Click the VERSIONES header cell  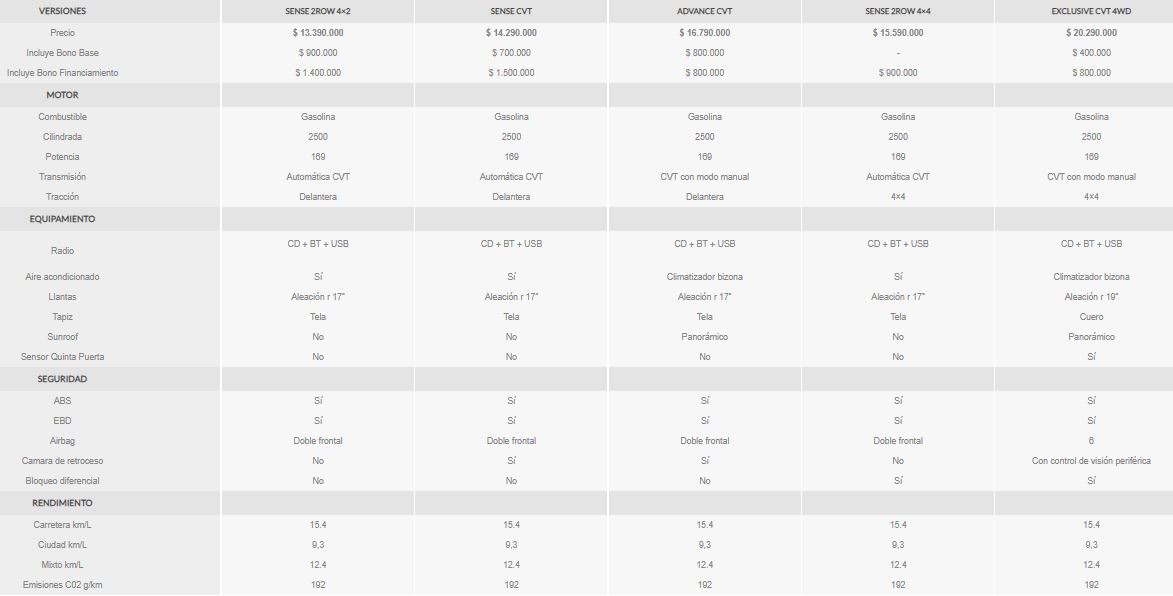(62, 11)
